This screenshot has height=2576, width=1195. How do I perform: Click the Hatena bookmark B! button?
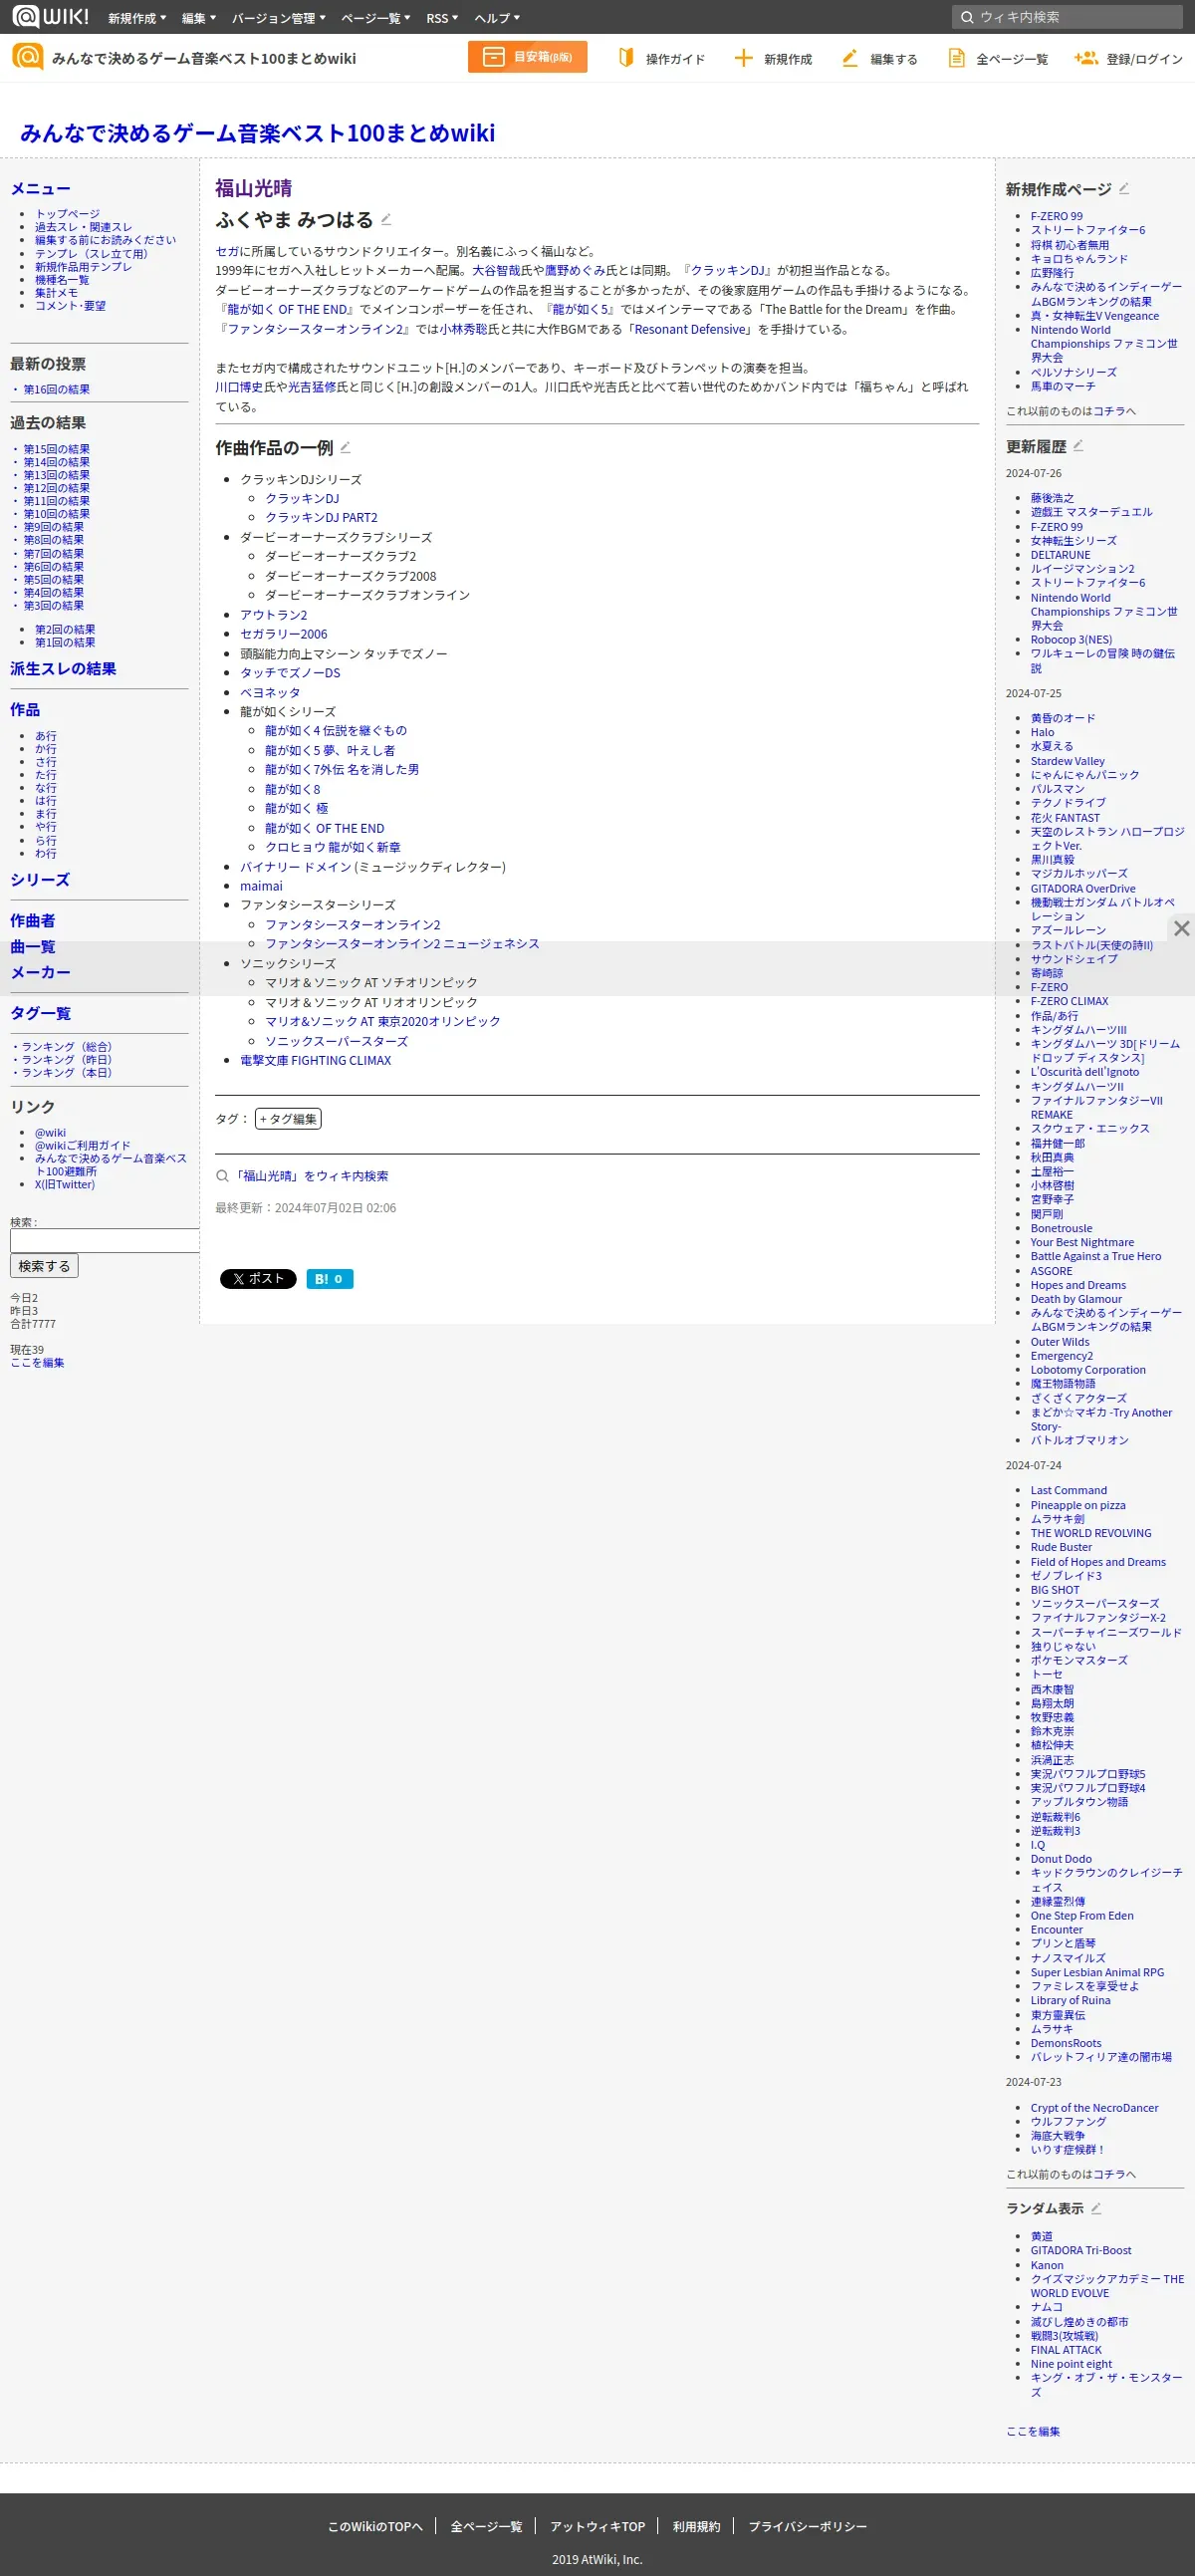(x=329, y=1278)
